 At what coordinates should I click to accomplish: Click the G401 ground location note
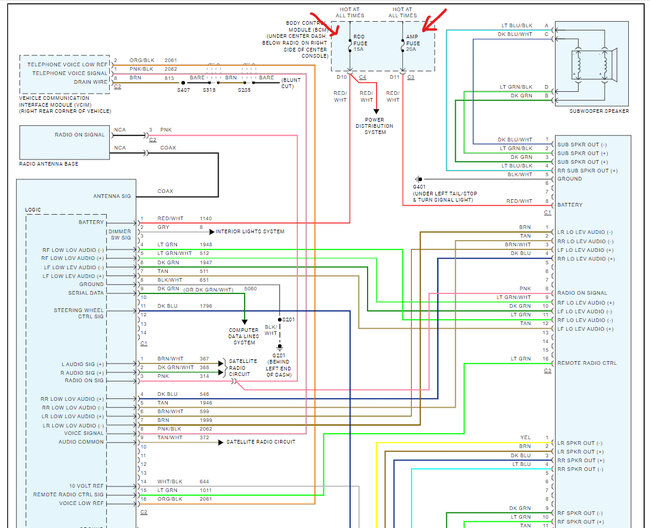445,194
